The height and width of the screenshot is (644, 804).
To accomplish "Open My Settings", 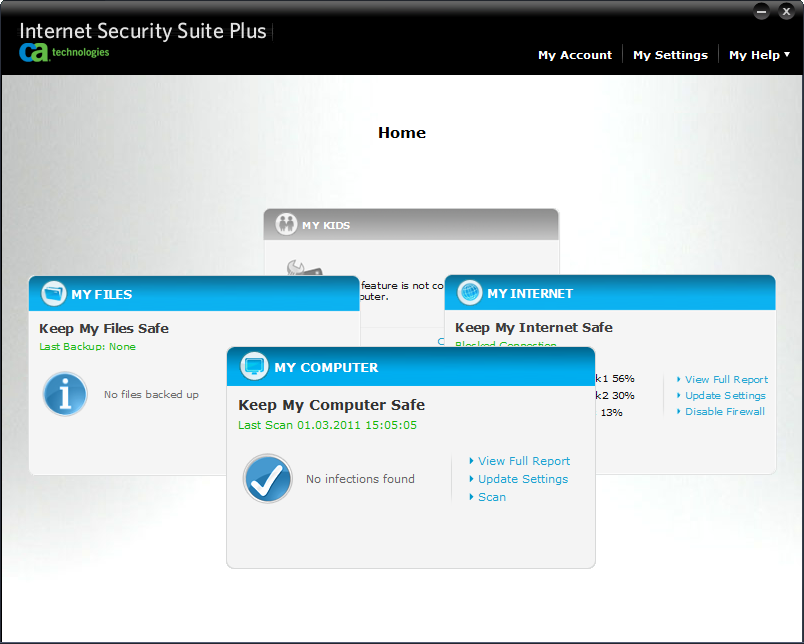I will tap(670, 55).
